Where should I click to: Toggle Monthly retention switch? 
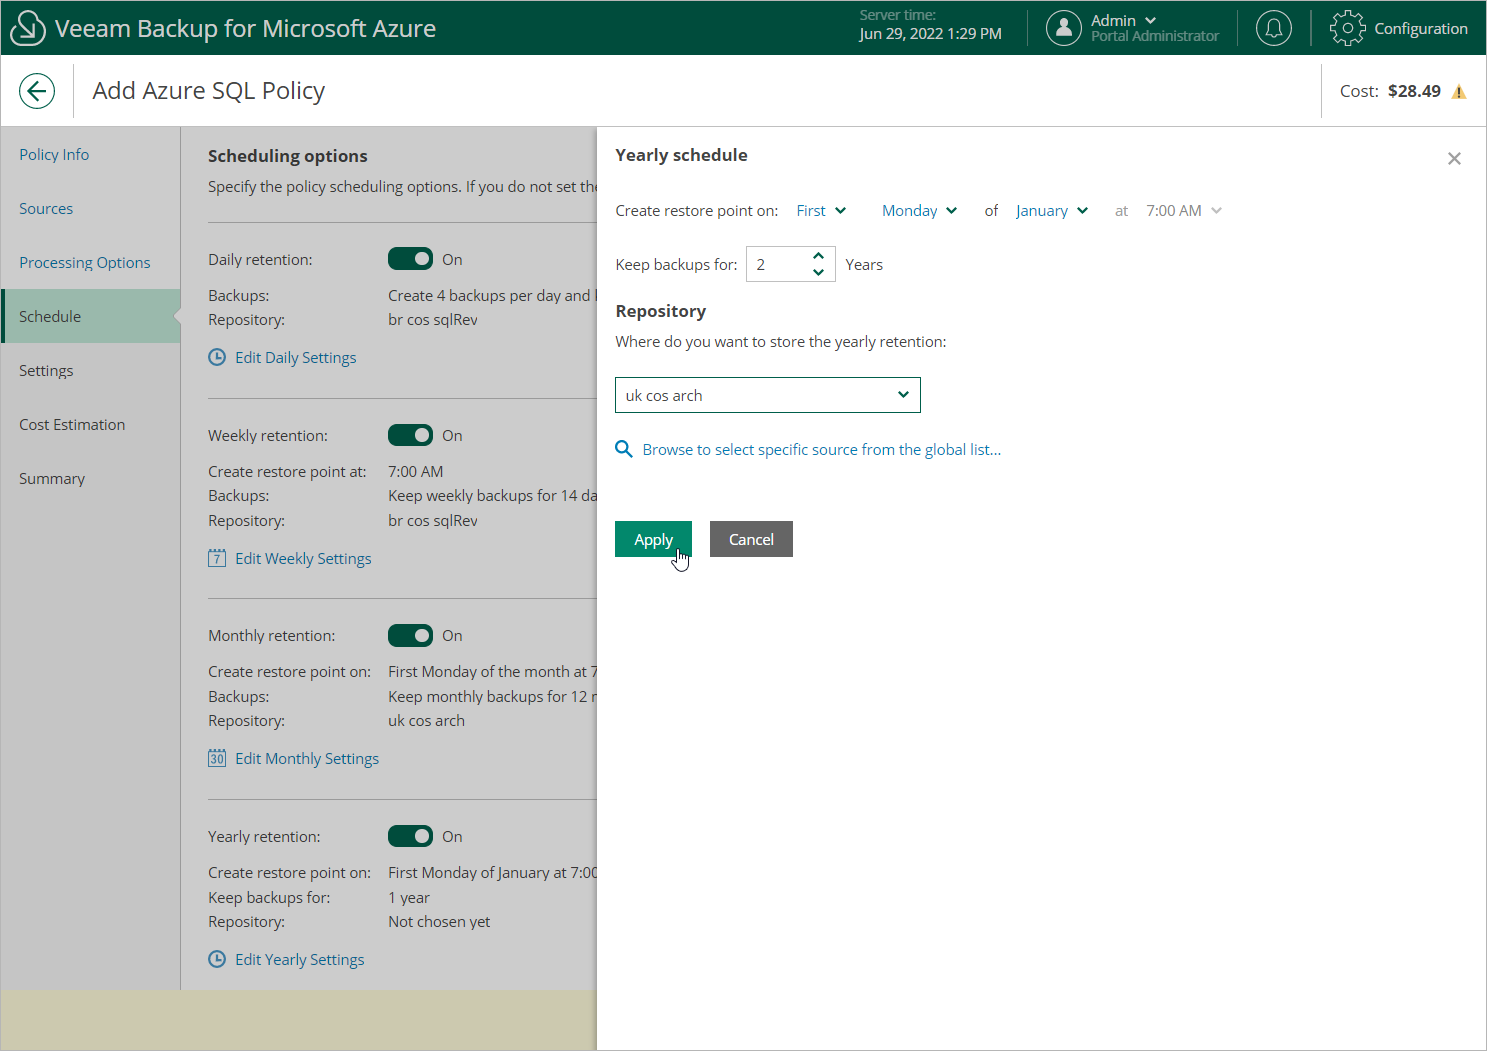point(410,635)
